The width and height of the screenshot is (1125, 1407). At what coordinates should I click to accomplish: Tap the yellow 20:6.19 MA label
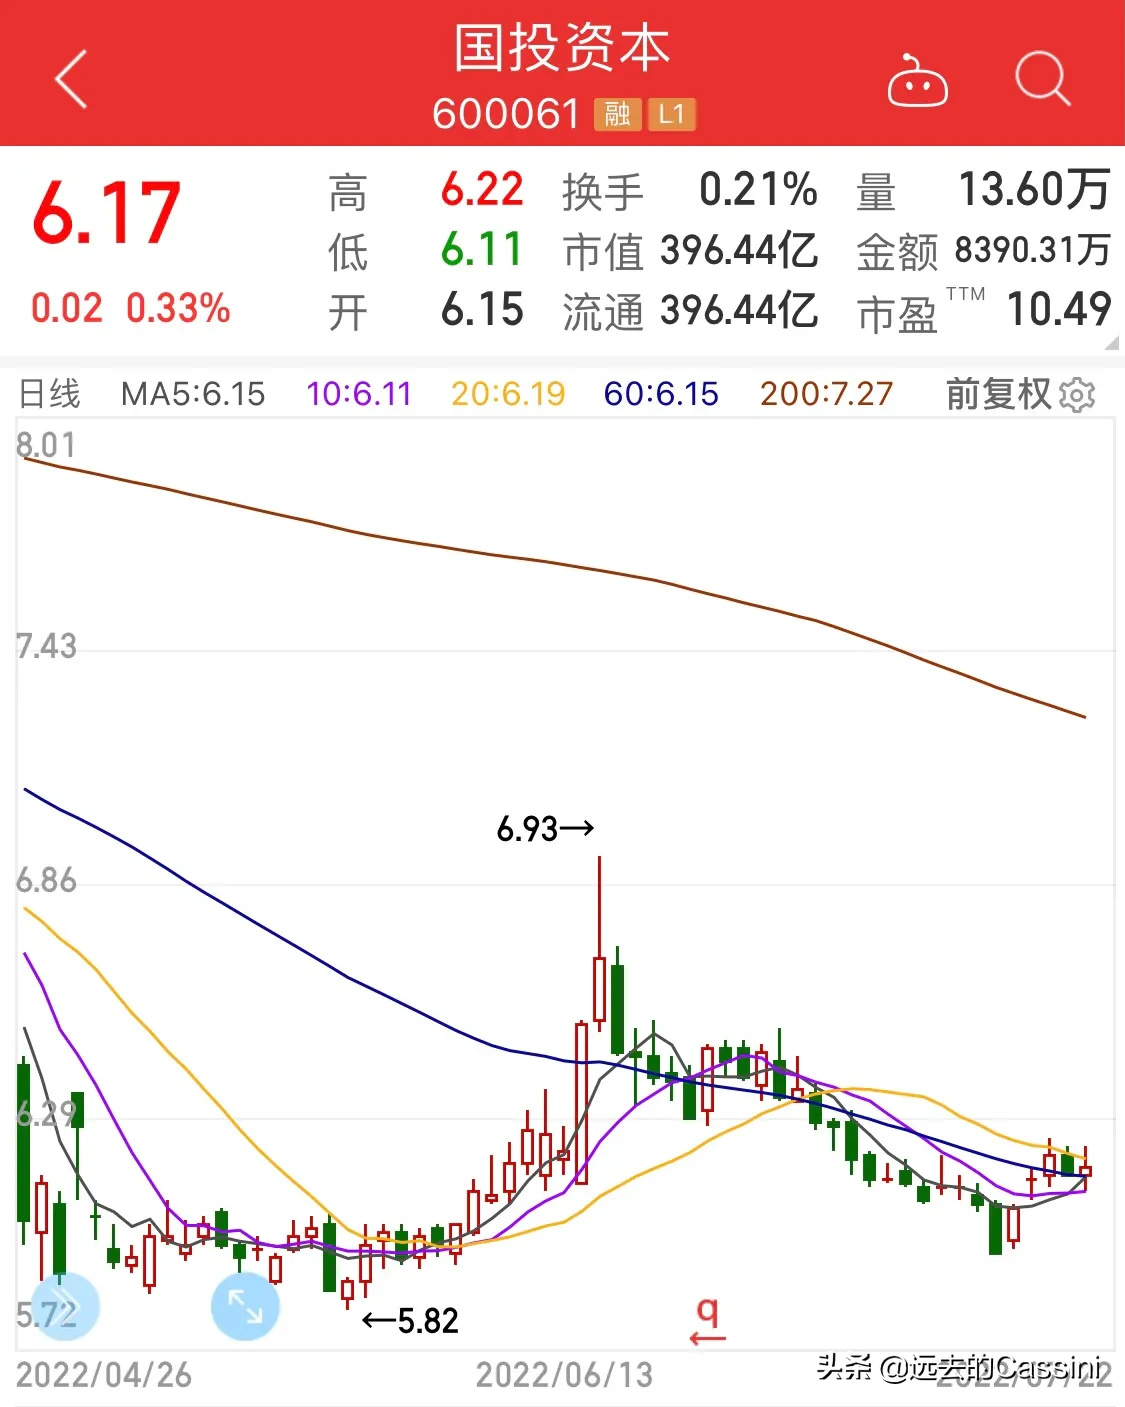pyautogui.click(x=508, y=394)
